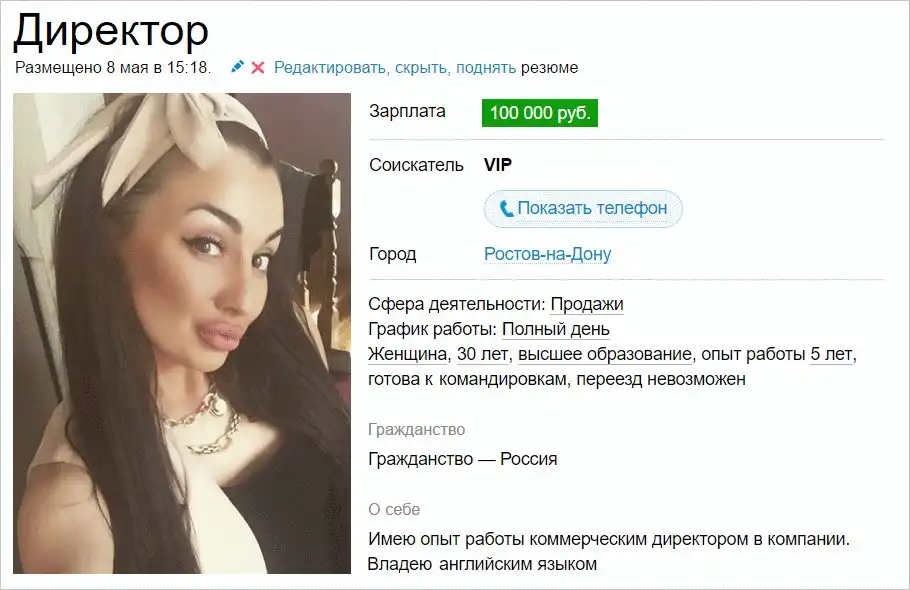This screenshot has width=910, height=590.
Task: Click the green 100 000 руб. salary badge
Action: 540,113
